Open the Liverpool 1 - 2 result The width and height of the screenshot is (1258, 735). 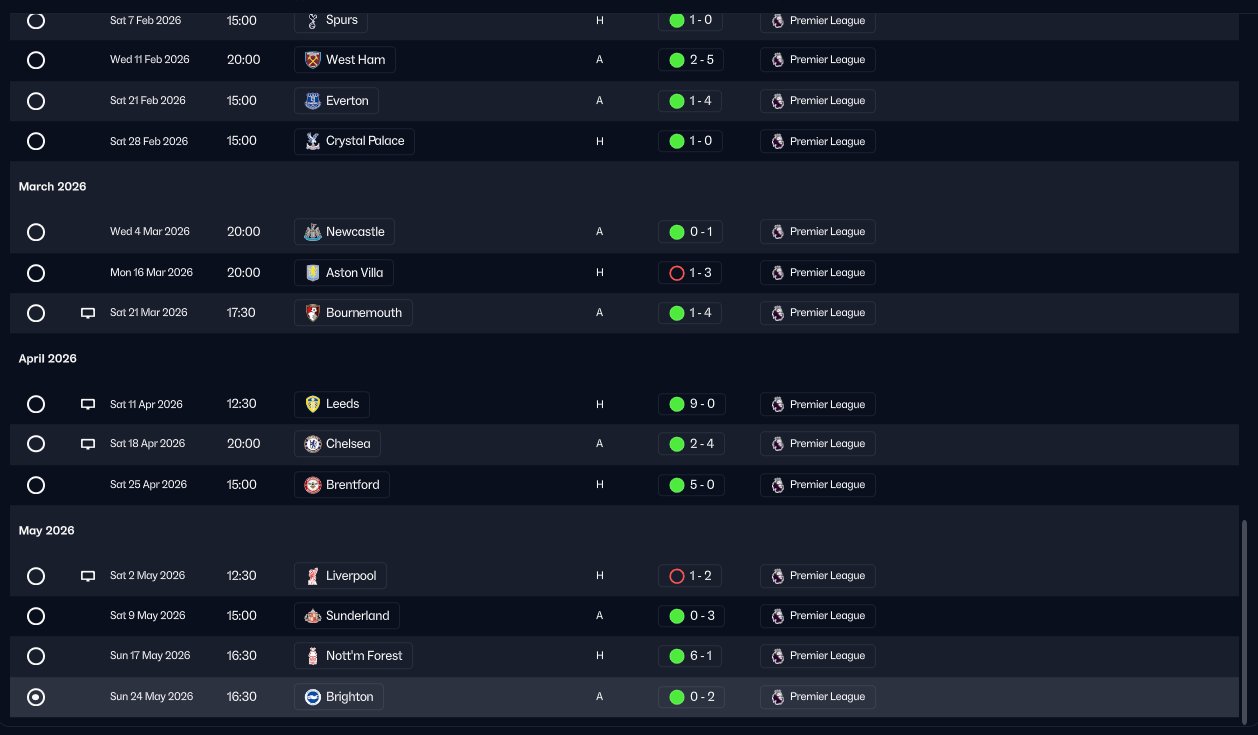(x=690, y=576)
